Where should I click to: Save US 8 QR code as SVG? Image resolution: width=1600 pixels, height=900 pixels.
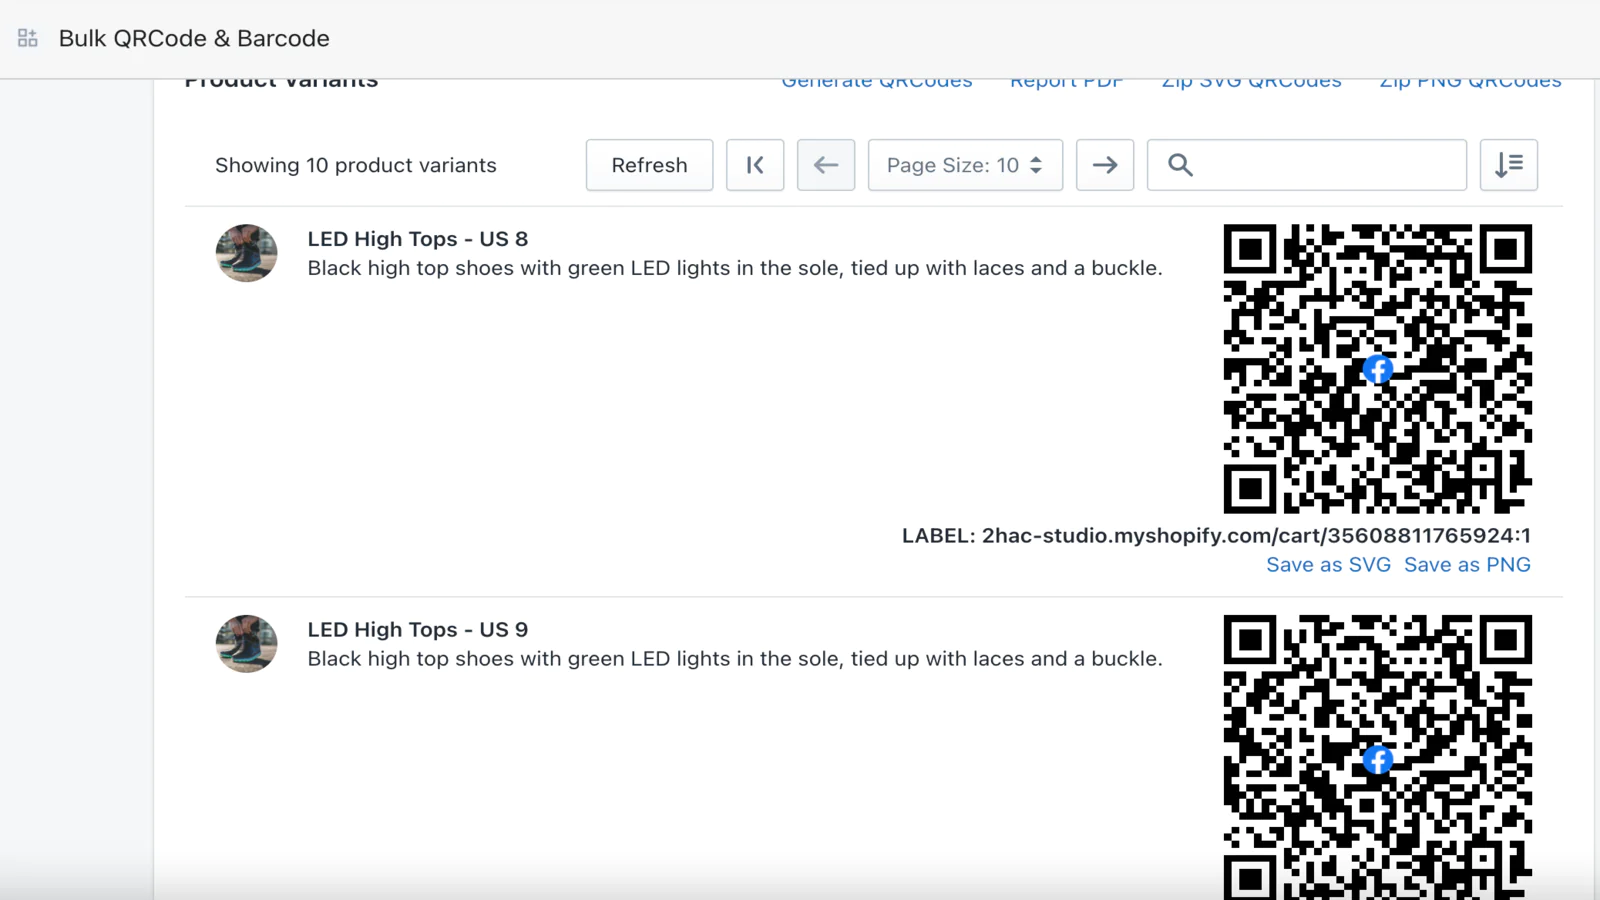pyautogui.click(x=1328, y=565)
